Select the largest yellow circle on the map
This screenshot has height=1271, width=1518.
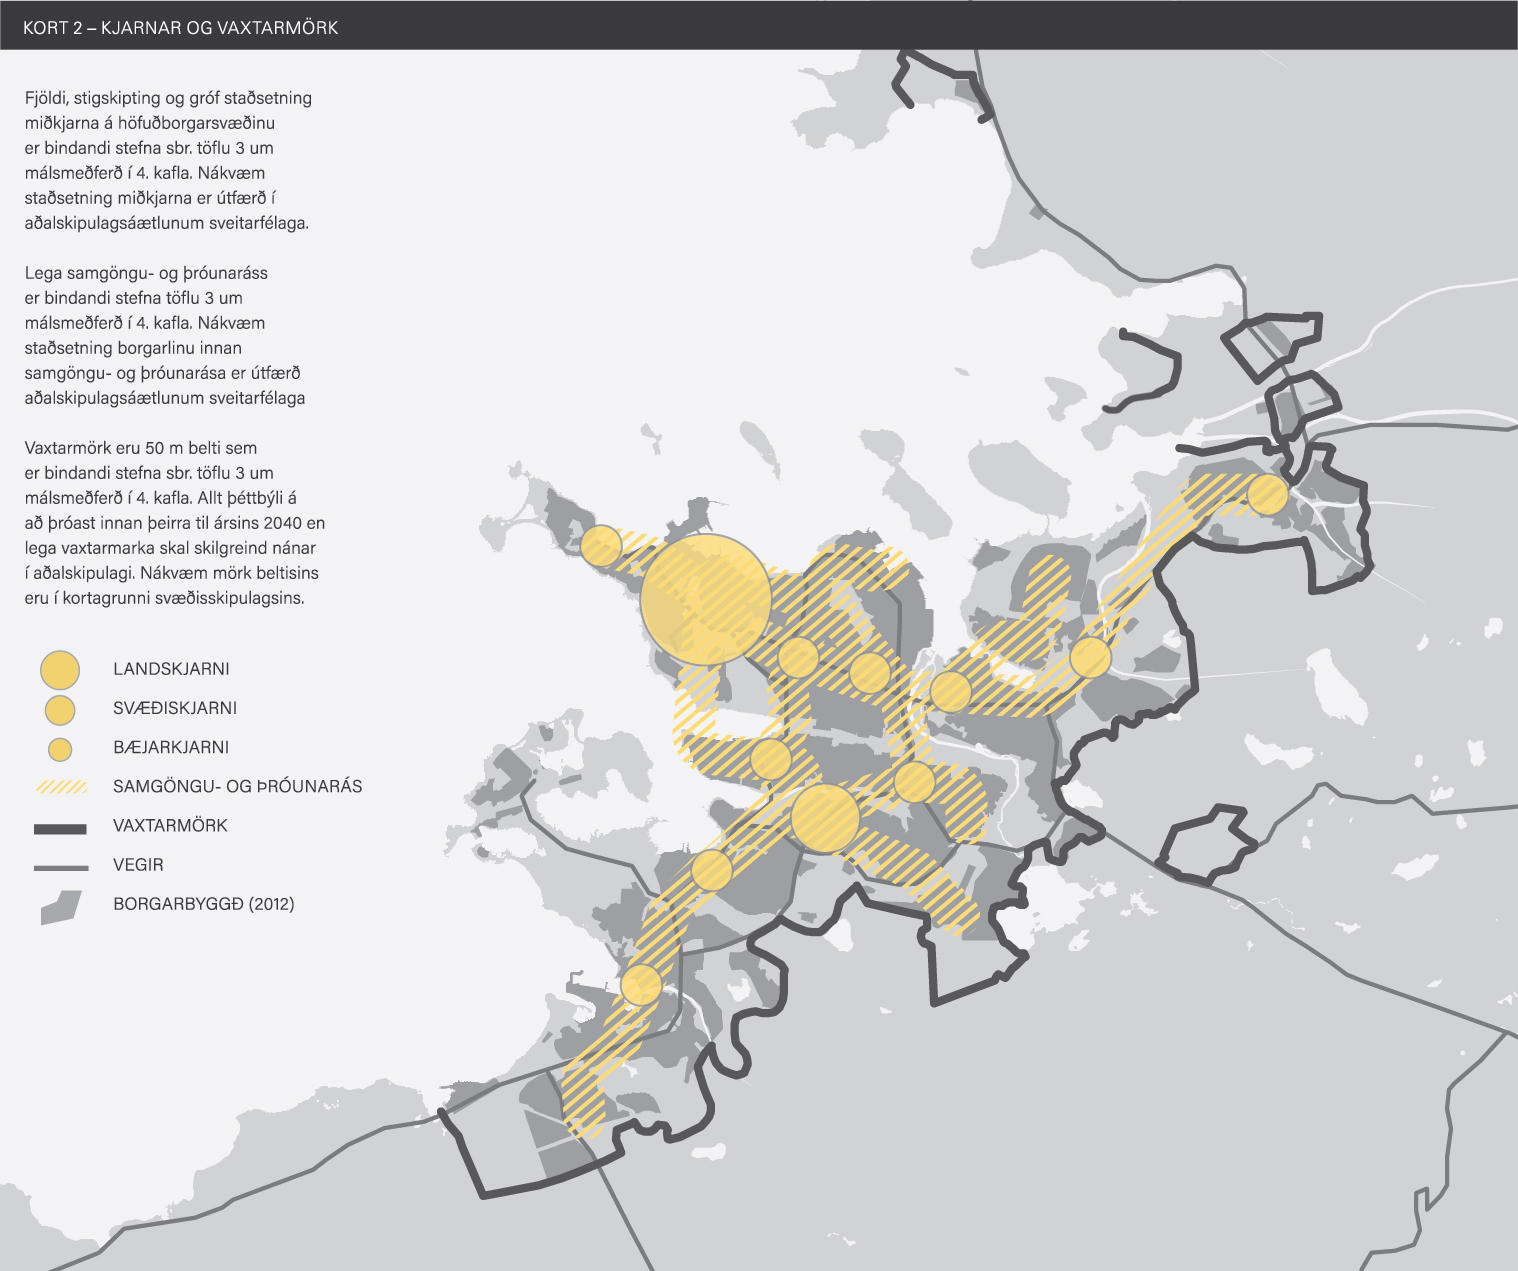(706, 600)
